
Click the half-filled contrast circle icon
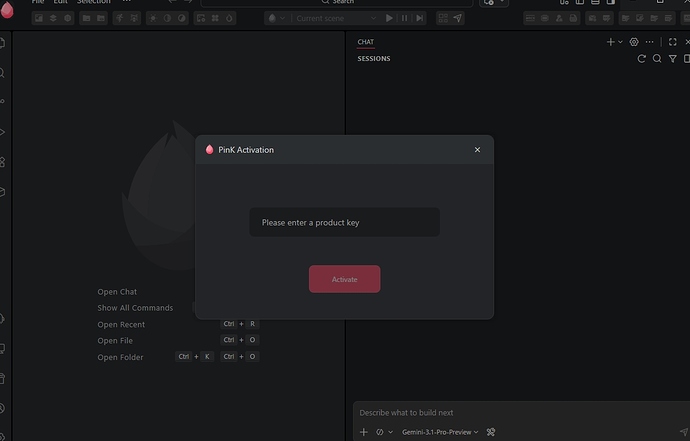pos(167,18)
